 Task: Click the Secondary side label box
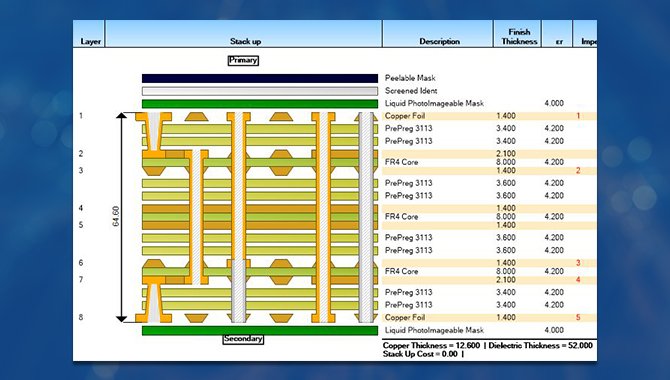(243, 339)
